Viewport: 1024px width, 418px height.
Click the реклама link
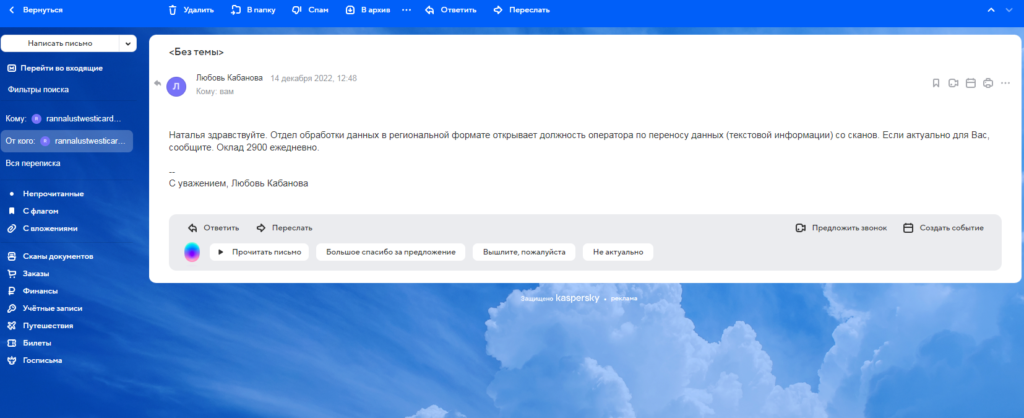point(624,298)
